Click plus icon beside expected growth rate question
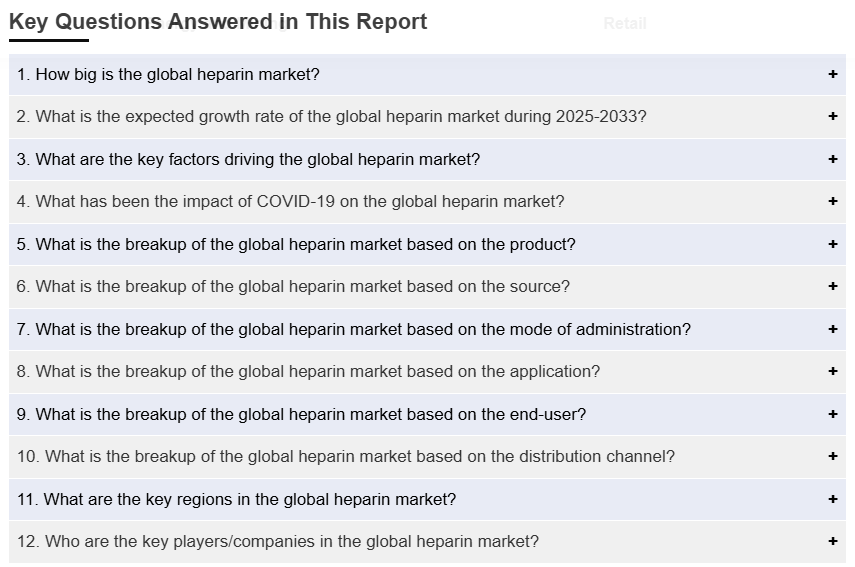 point(832,116)
